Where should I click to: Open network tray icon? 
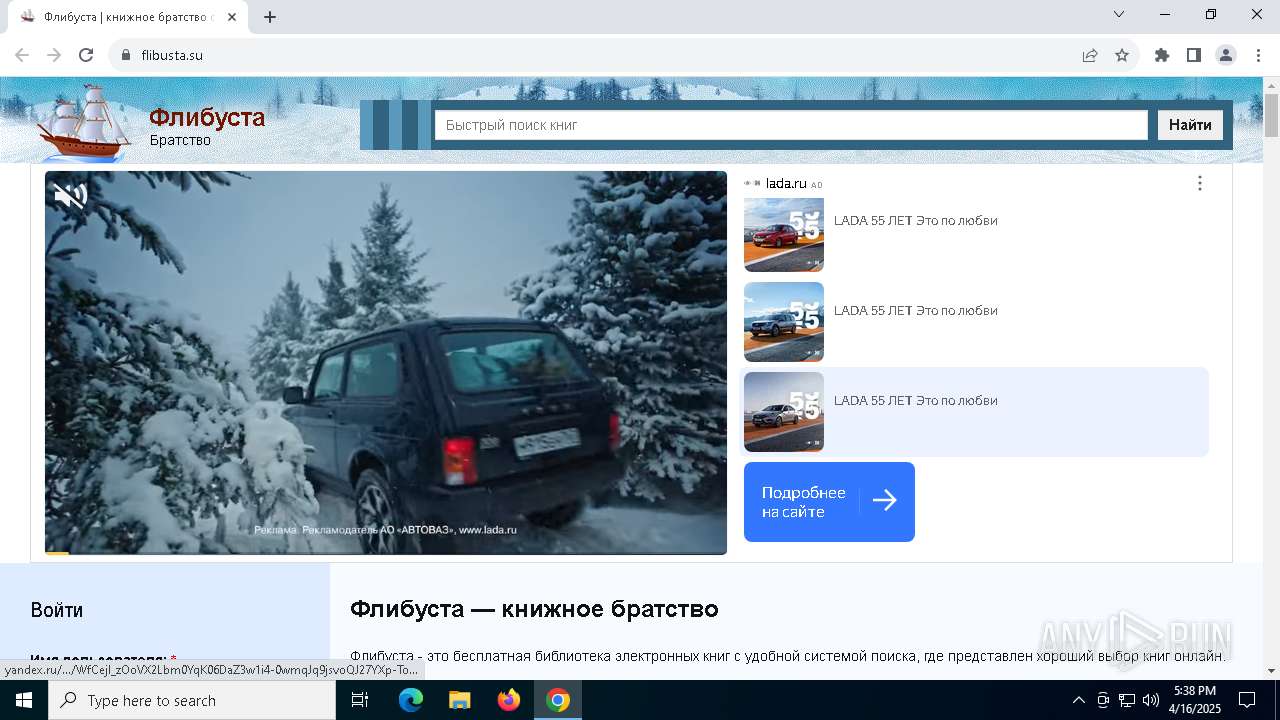1127,700
